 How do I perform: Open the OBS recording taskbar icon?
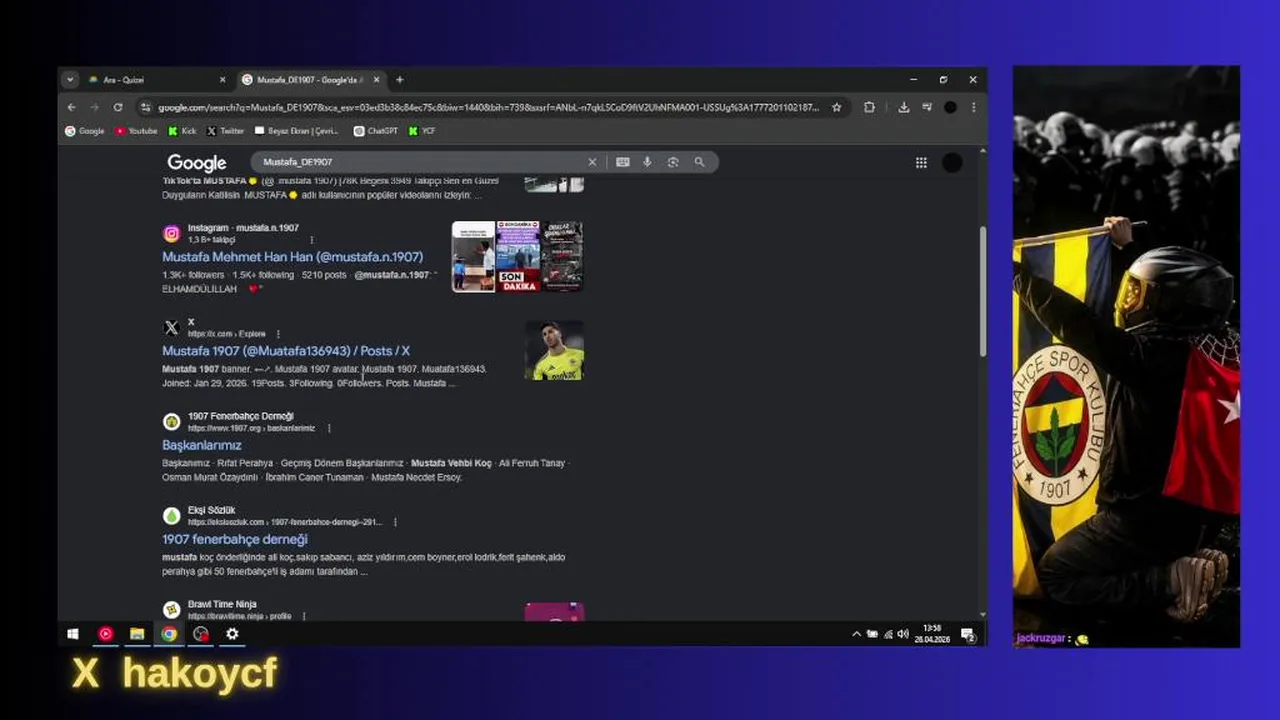201,634
